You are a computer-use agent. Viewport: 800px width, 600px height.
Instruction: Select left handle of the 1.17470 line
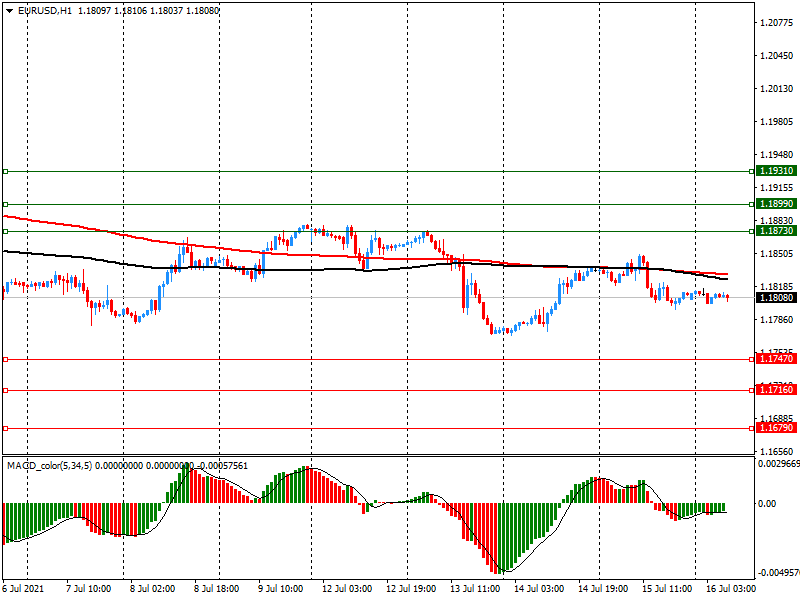(x=5, y=359)
